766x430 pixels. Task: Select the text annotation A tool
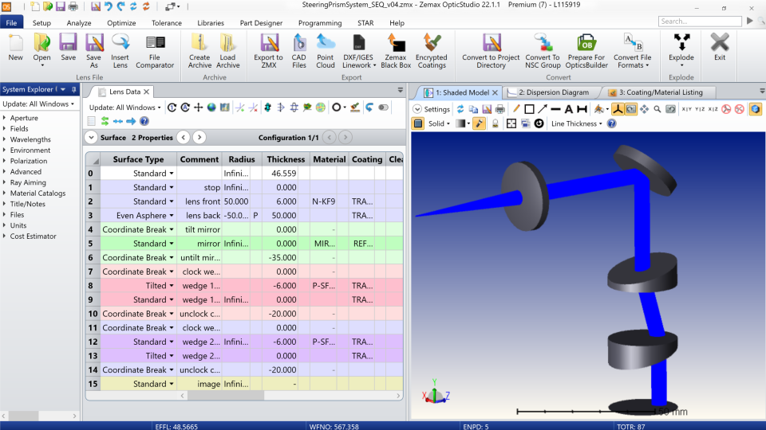coord(569,109)
